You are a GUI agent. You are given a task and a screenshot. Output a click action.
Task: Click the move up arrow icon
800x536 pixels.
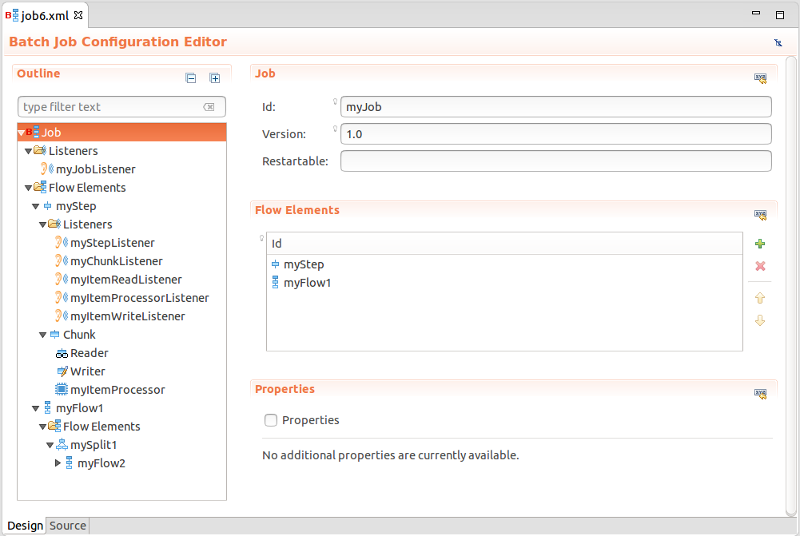click(x=760, y=298)
